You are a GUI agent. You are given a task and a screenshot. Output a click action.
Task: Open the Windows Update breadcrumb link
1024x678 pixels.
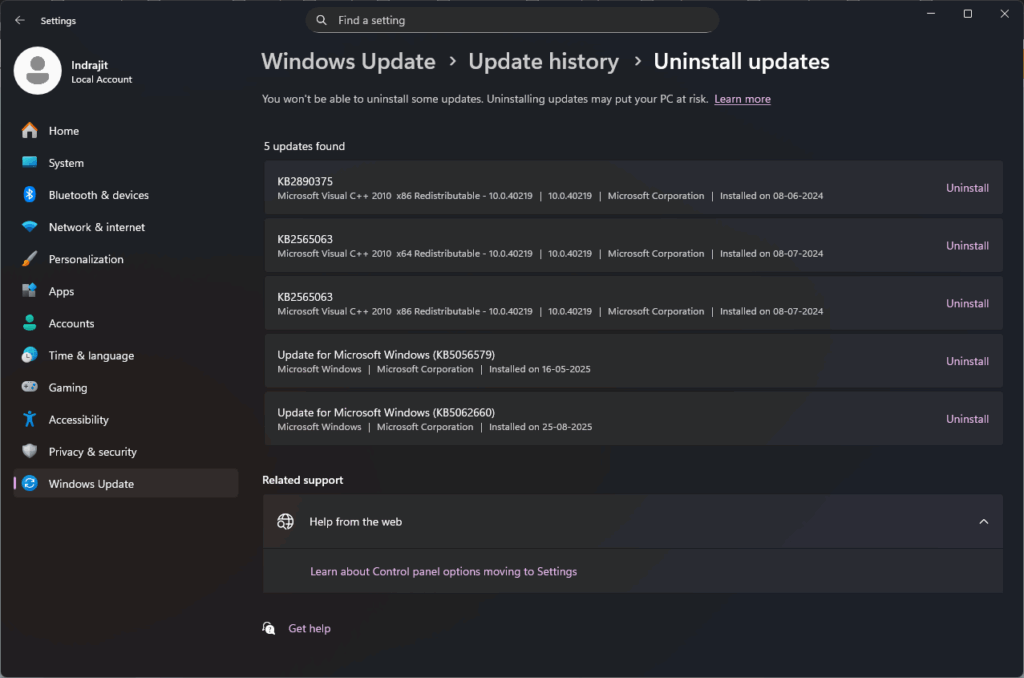(348, 61)
